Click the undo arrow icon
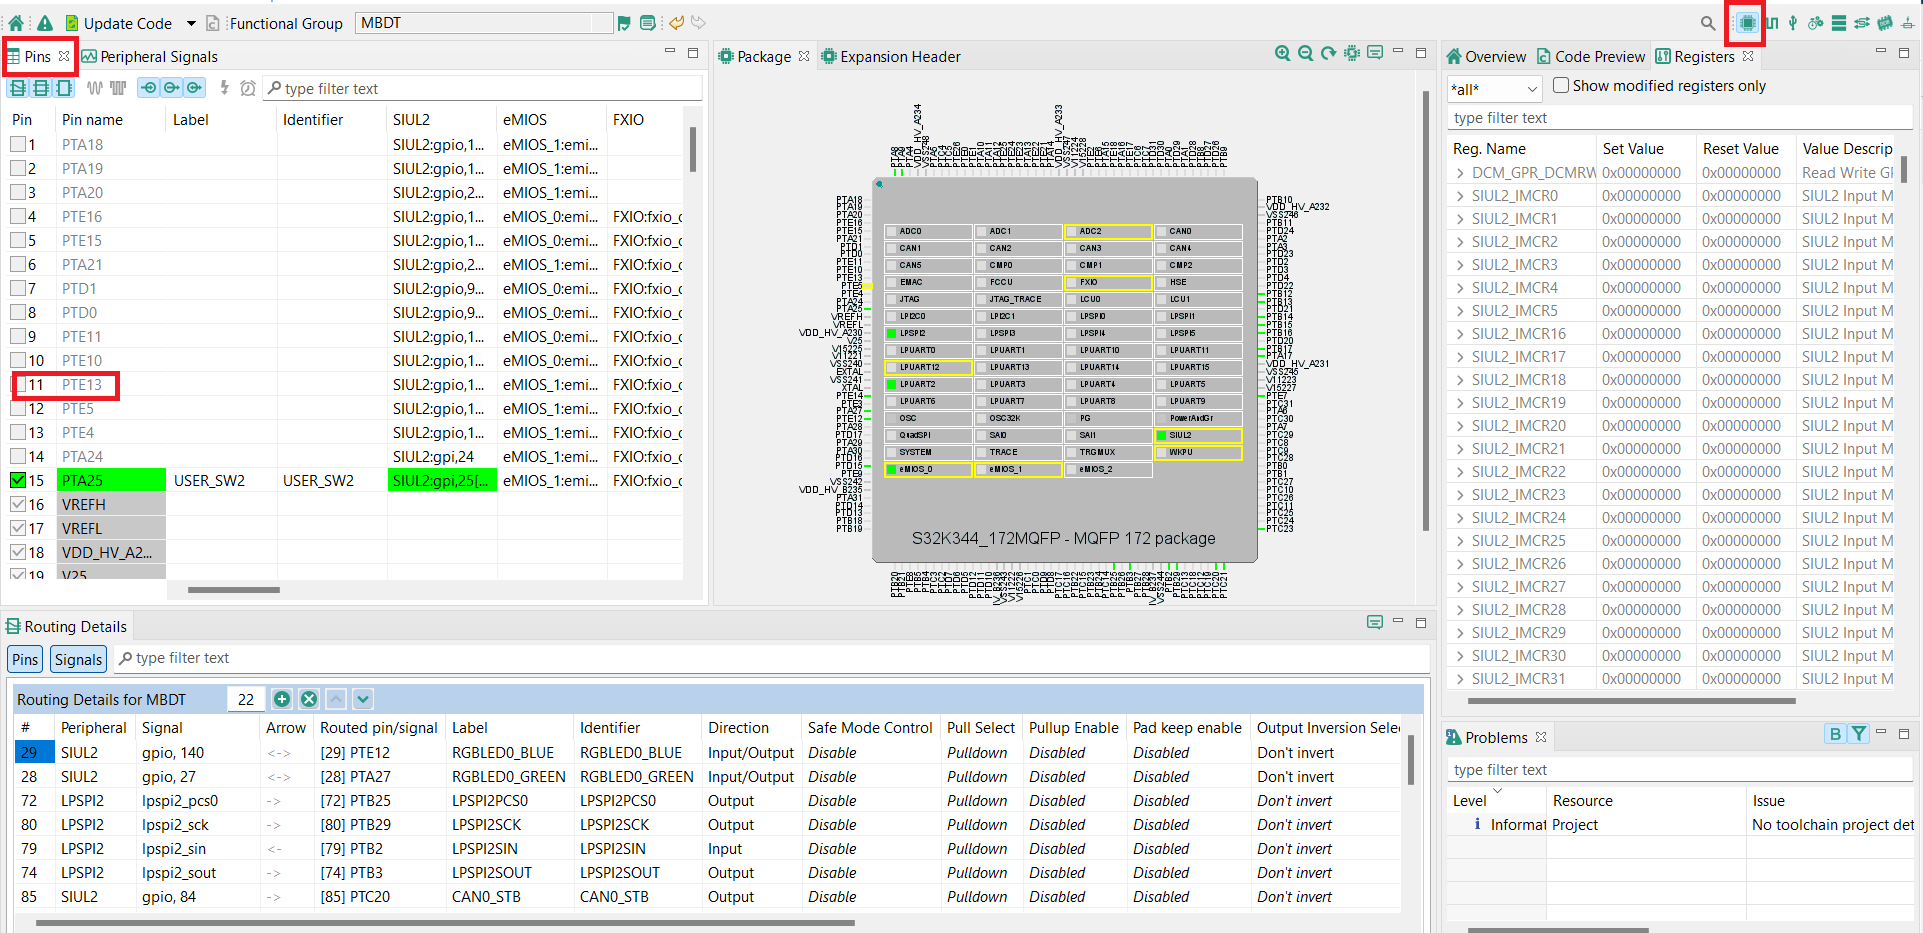 click(677, 23)
